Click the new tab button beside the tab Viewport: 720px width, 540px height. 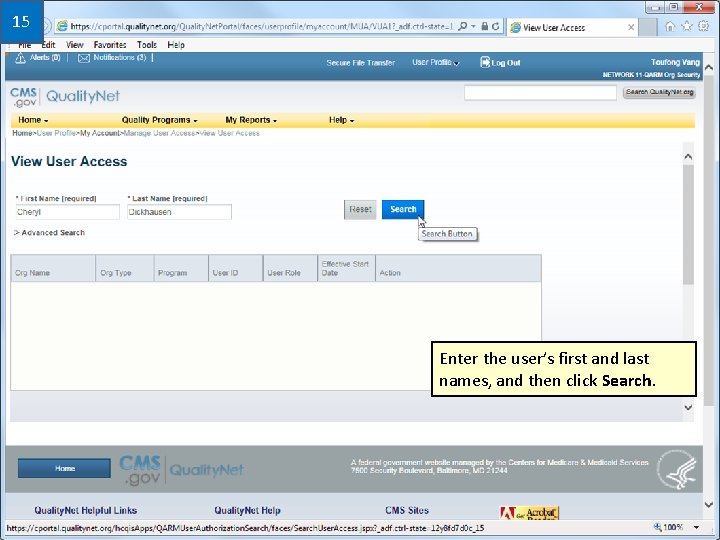[x=648, y=28]
